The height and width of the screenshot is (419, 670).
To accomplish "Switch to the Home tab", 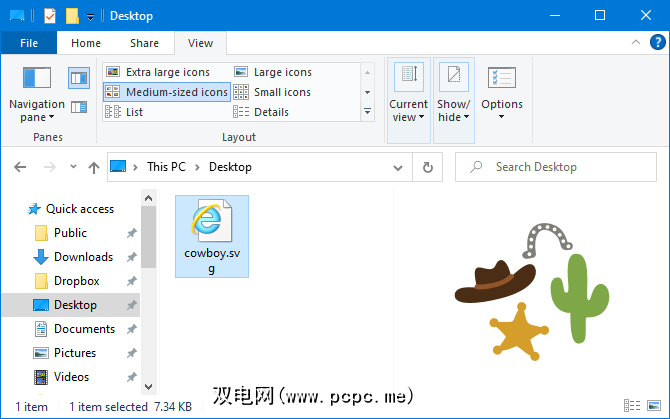I will [x=86, y=43].
